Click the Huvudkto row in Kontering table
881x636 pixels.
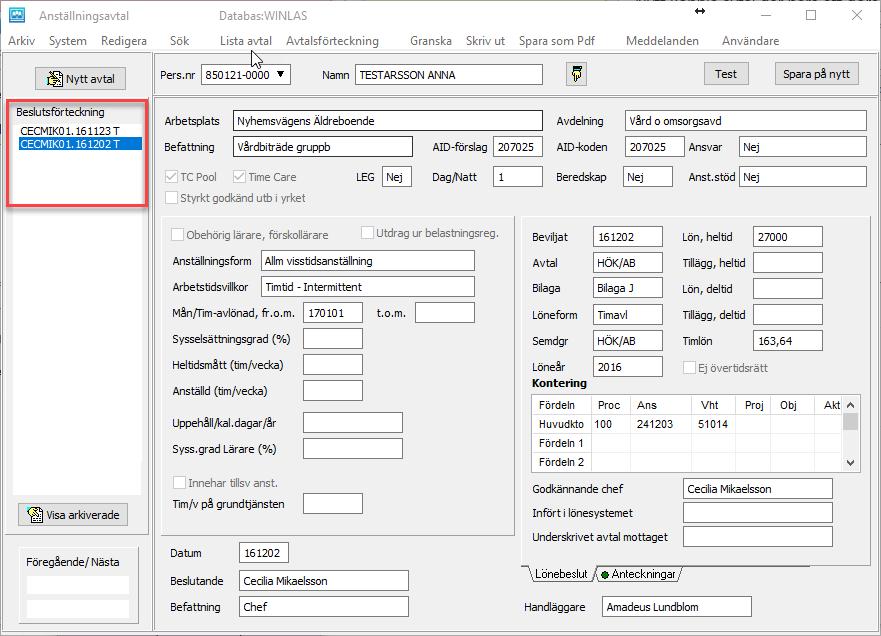687,424
